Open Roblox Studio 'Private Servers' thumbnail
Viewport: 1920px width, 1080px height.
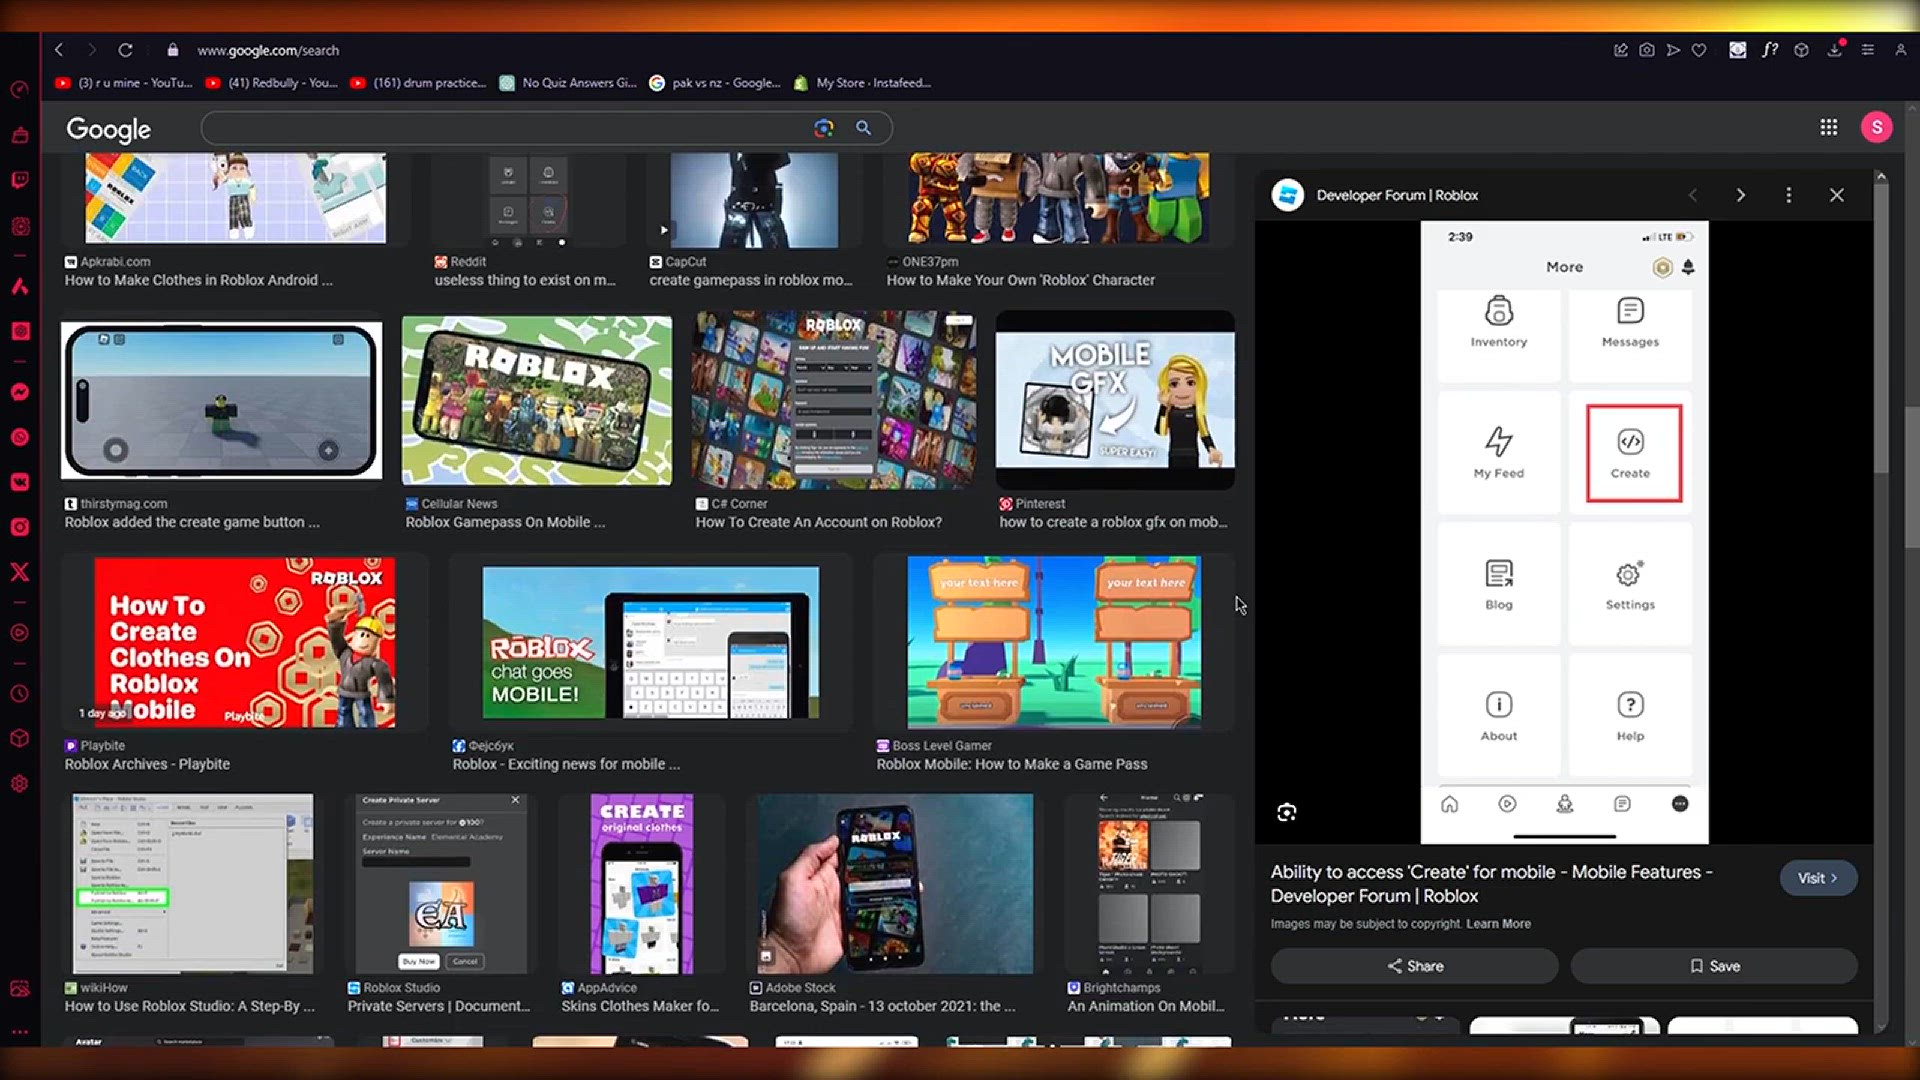[x=439, y=884]
